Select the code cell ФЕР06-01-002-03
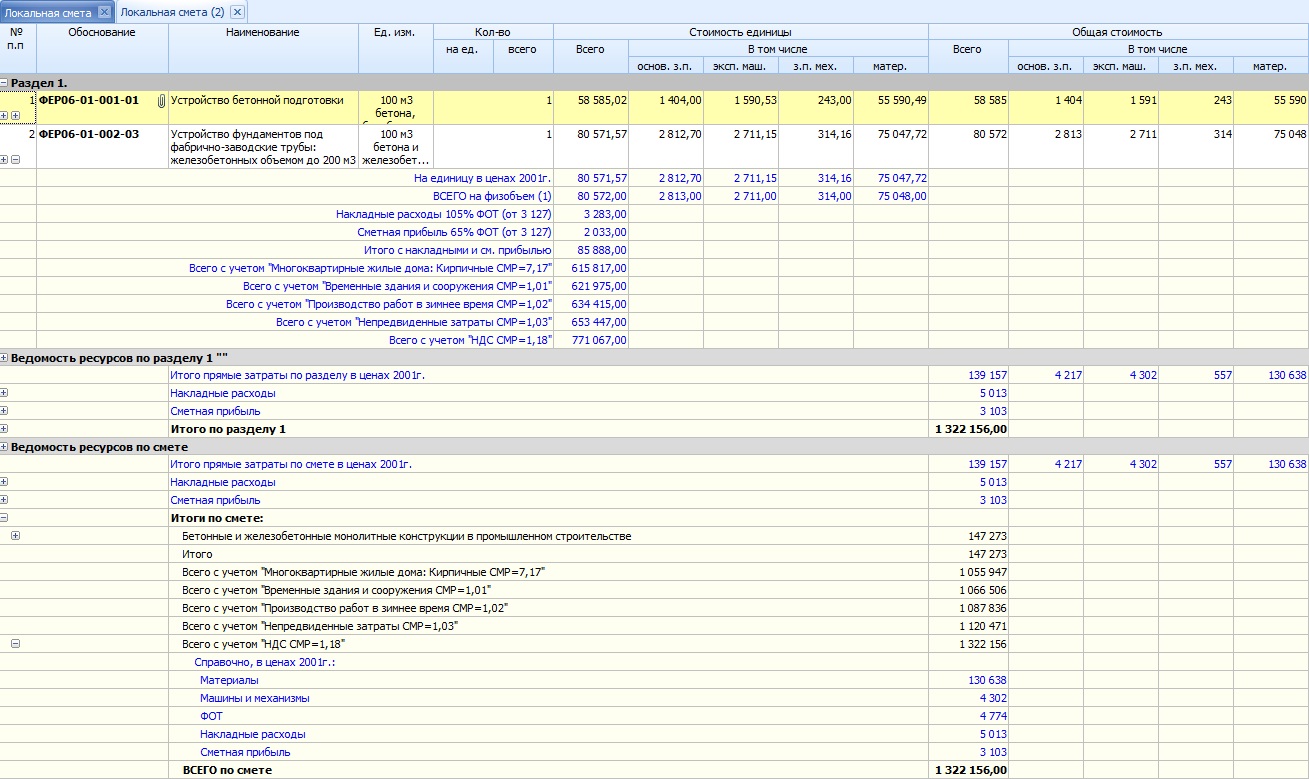1309x779 pixels. click(x=90, y=134)
